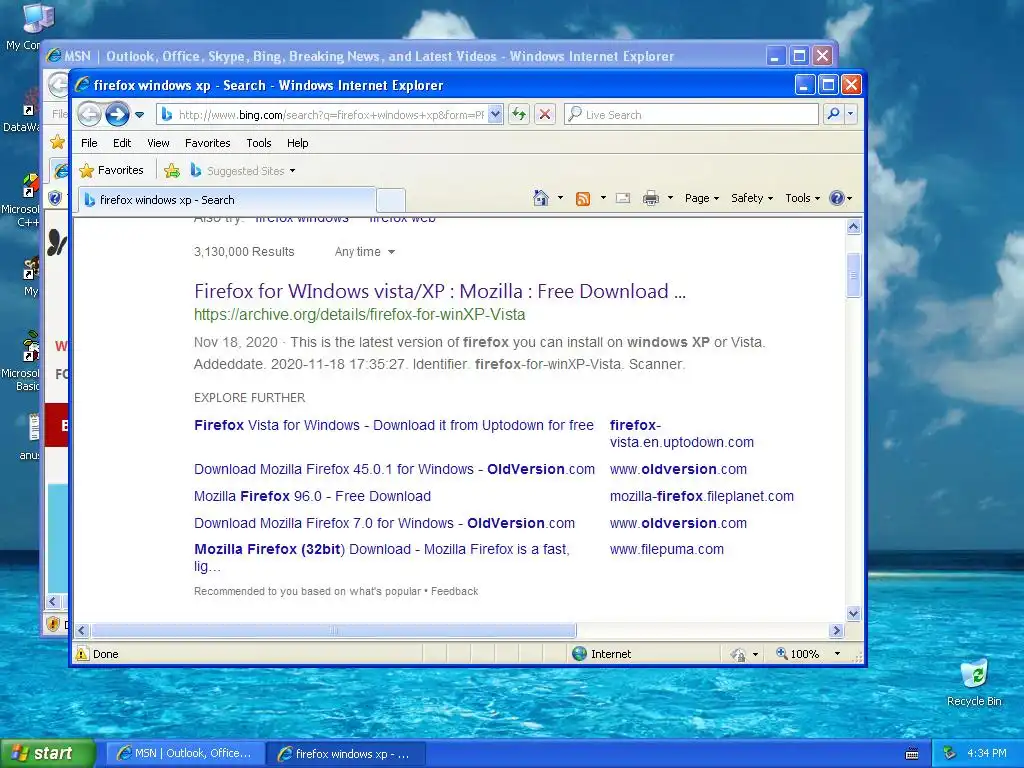Open Download Mozilla Firefox 7.0 link
Image resolution: width=1024 pixels, height=768 pixels.
coord(384,523)
